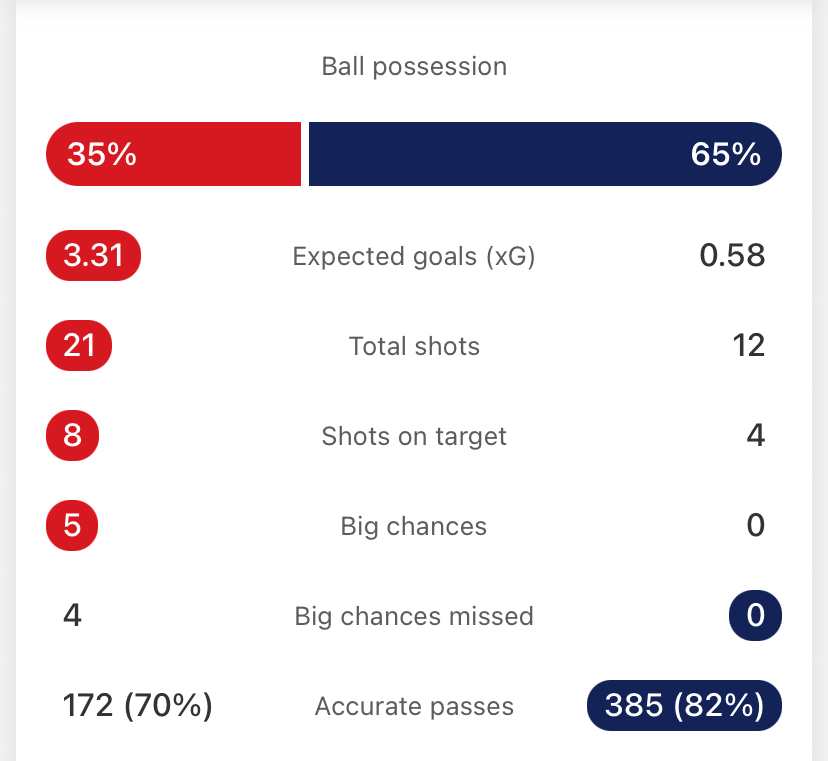Screen dimensions: 828x761
Task: Click the red 21 total shots badge
Action: point(79,346)
